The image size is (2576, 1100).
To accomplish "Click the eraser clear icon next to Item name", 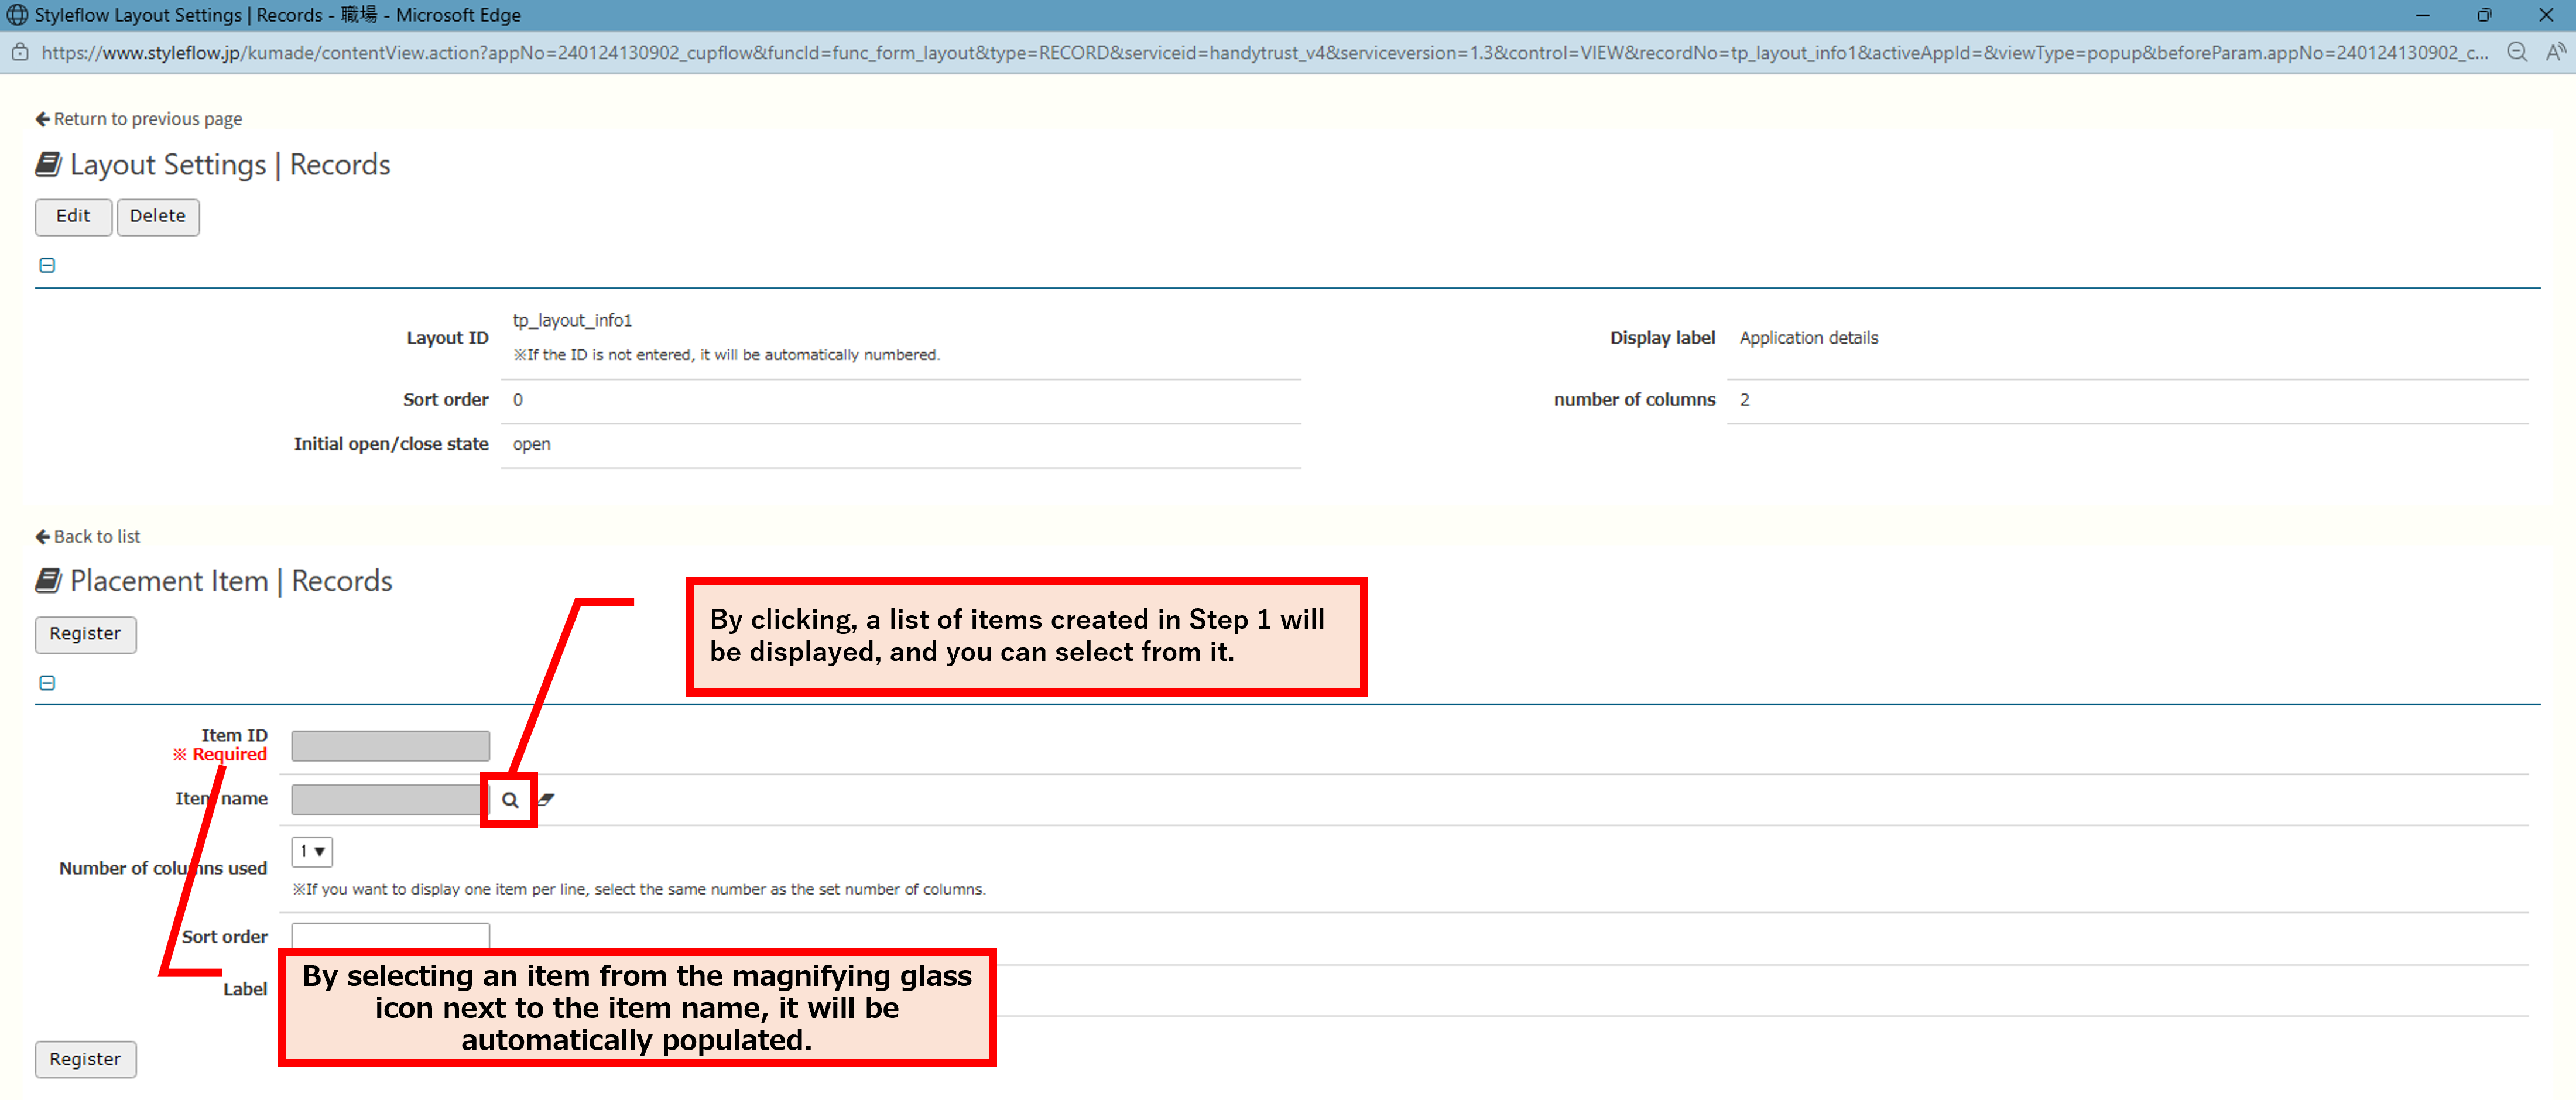I will point(546,799).
